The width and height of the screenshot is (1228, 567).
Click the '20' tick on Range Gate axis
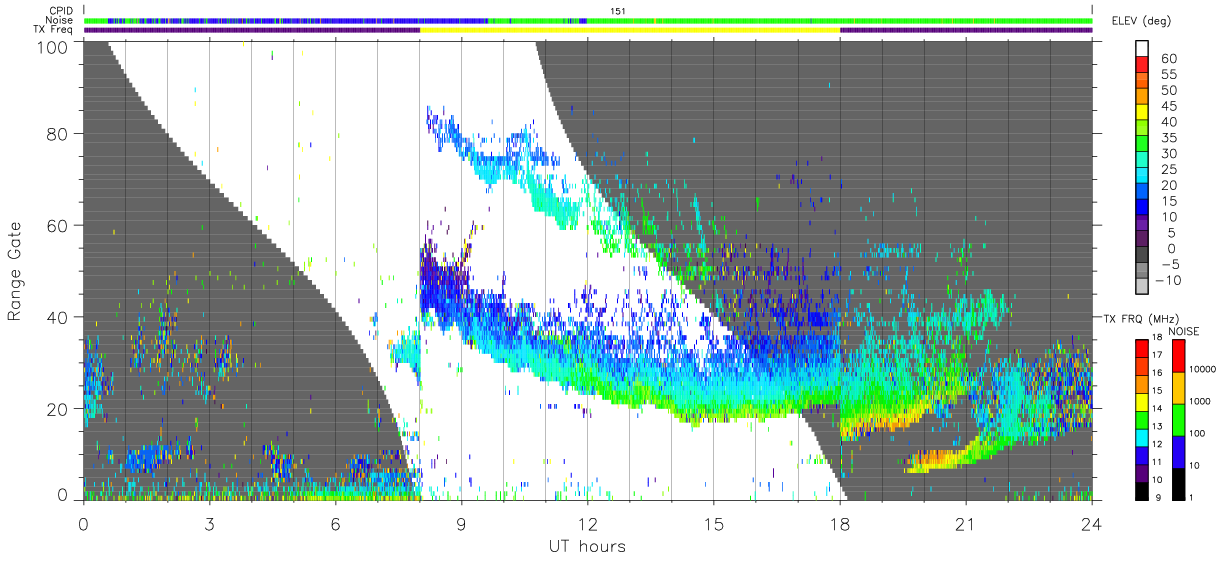[x=57, y=409]
